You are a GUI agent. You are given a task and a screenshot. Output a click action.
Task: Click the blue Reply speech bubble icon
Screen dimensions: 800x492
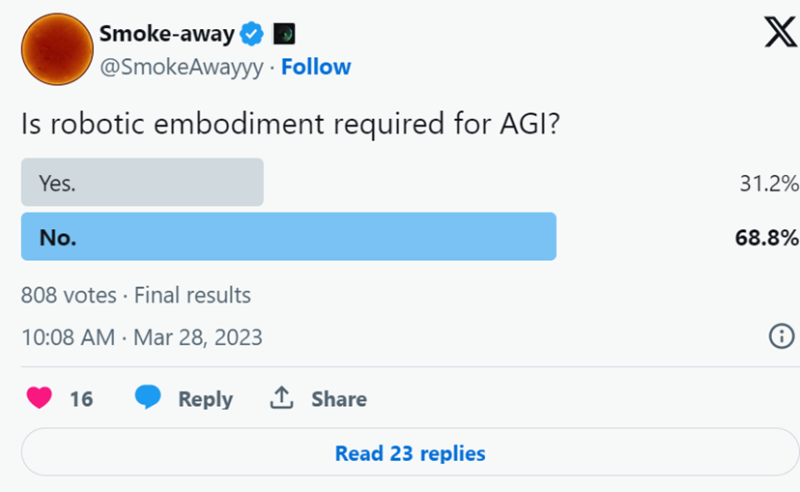pos(148,398)
